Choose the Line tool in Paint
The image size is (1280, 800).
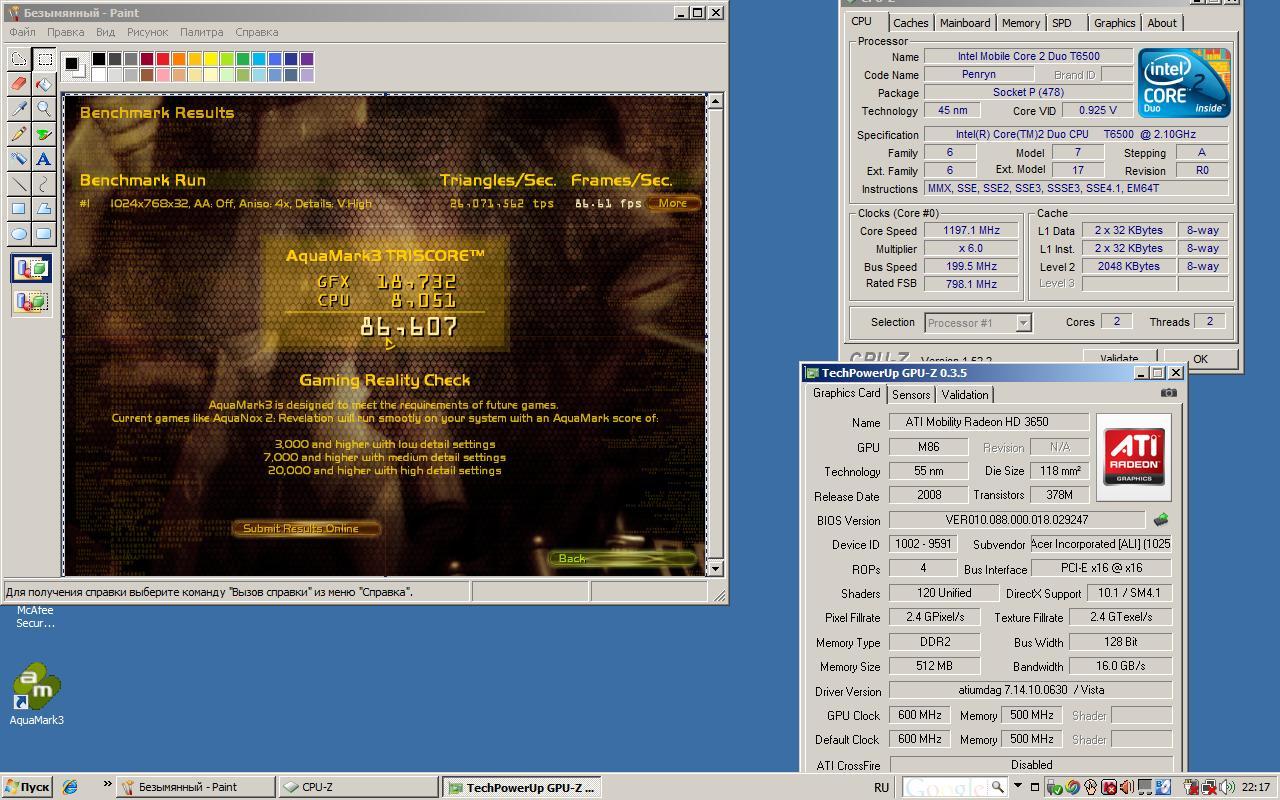[x=19, y=184]
